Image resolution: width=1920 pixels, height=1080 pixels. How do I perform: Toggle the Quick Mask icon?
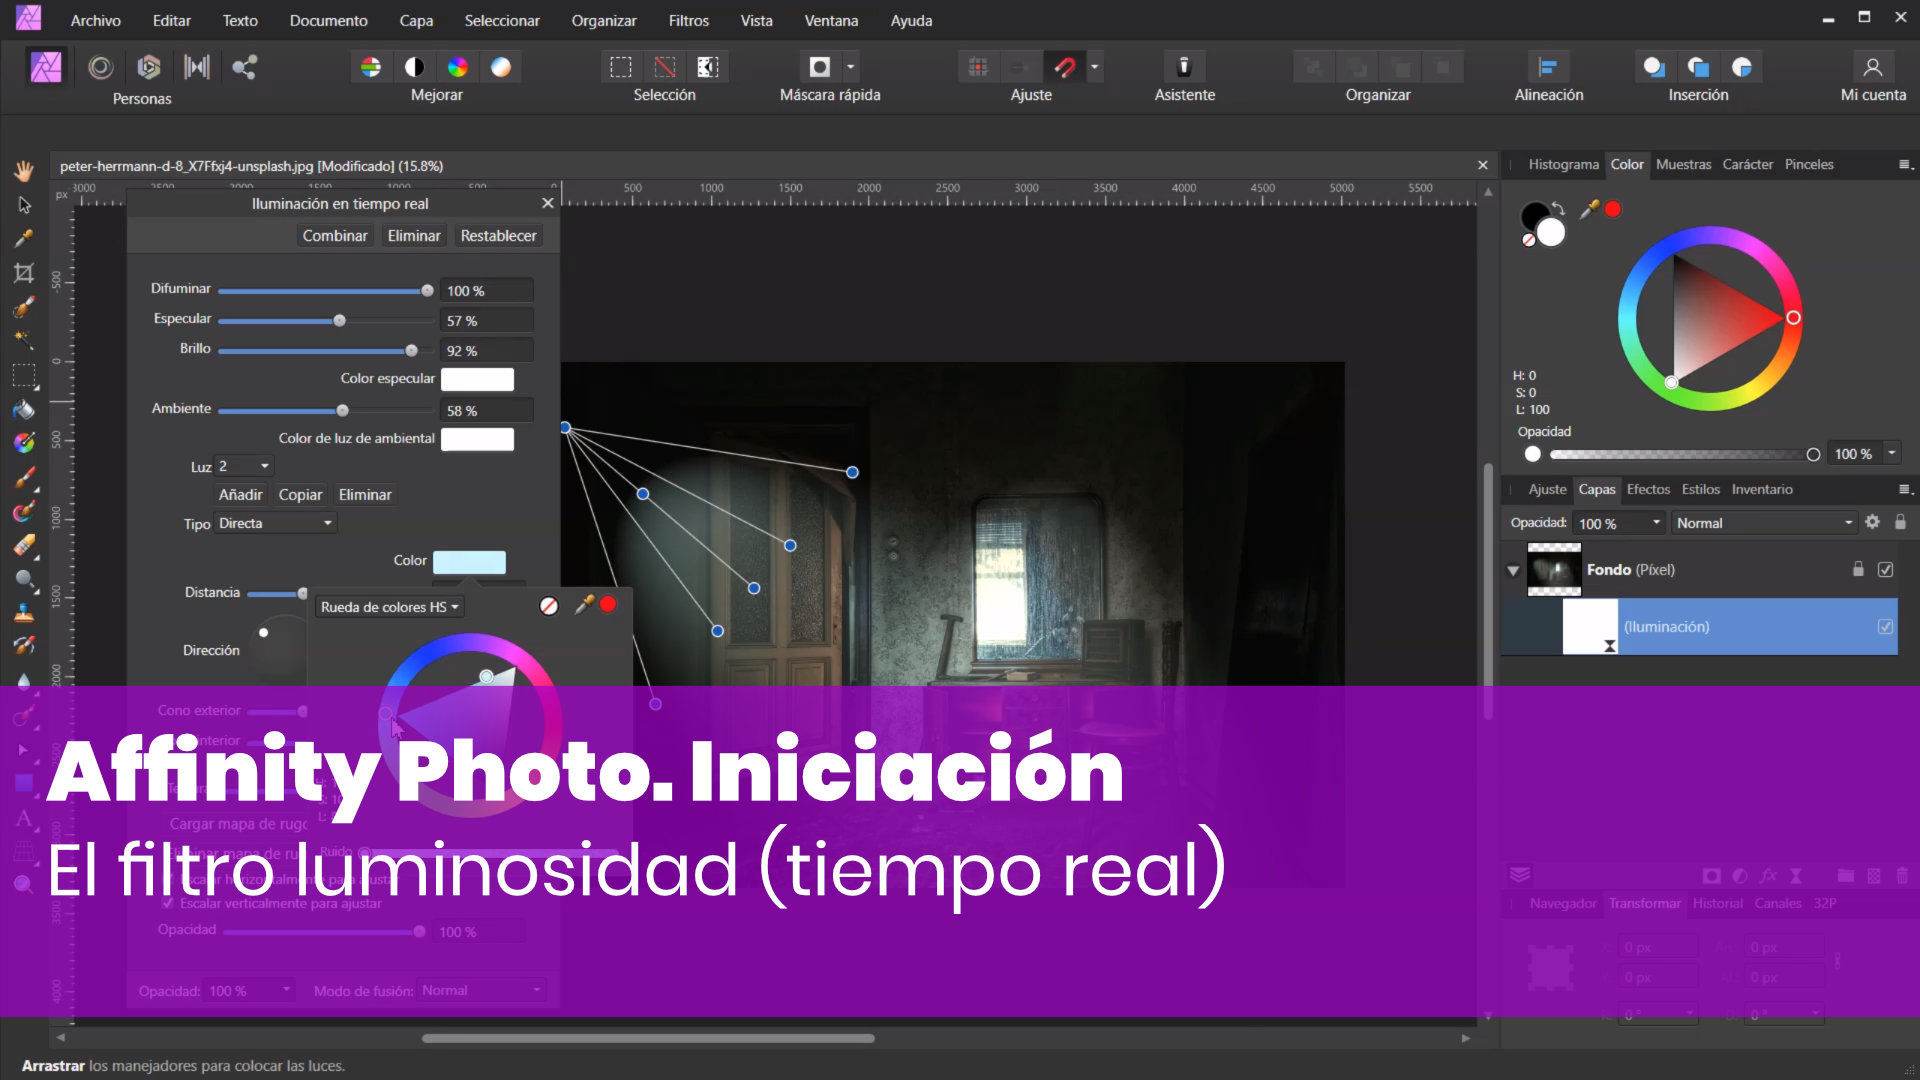[x=820, y=67]
